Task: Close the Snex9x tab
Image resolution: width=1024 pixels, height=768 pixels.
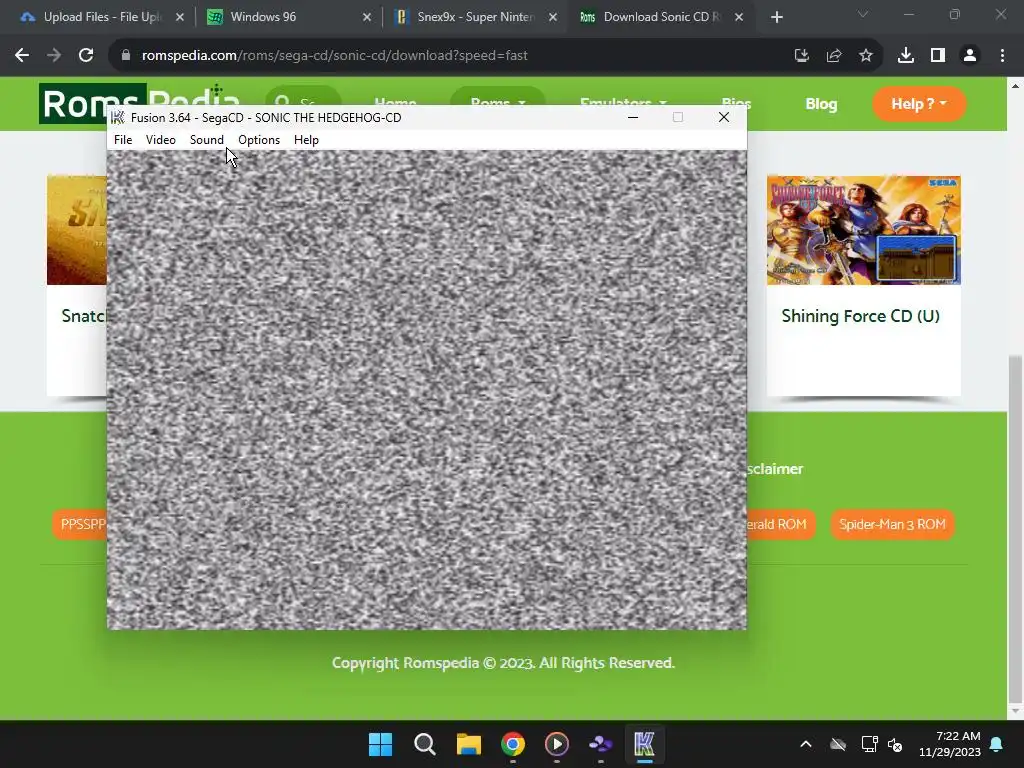Action: (x=552, y=18)
